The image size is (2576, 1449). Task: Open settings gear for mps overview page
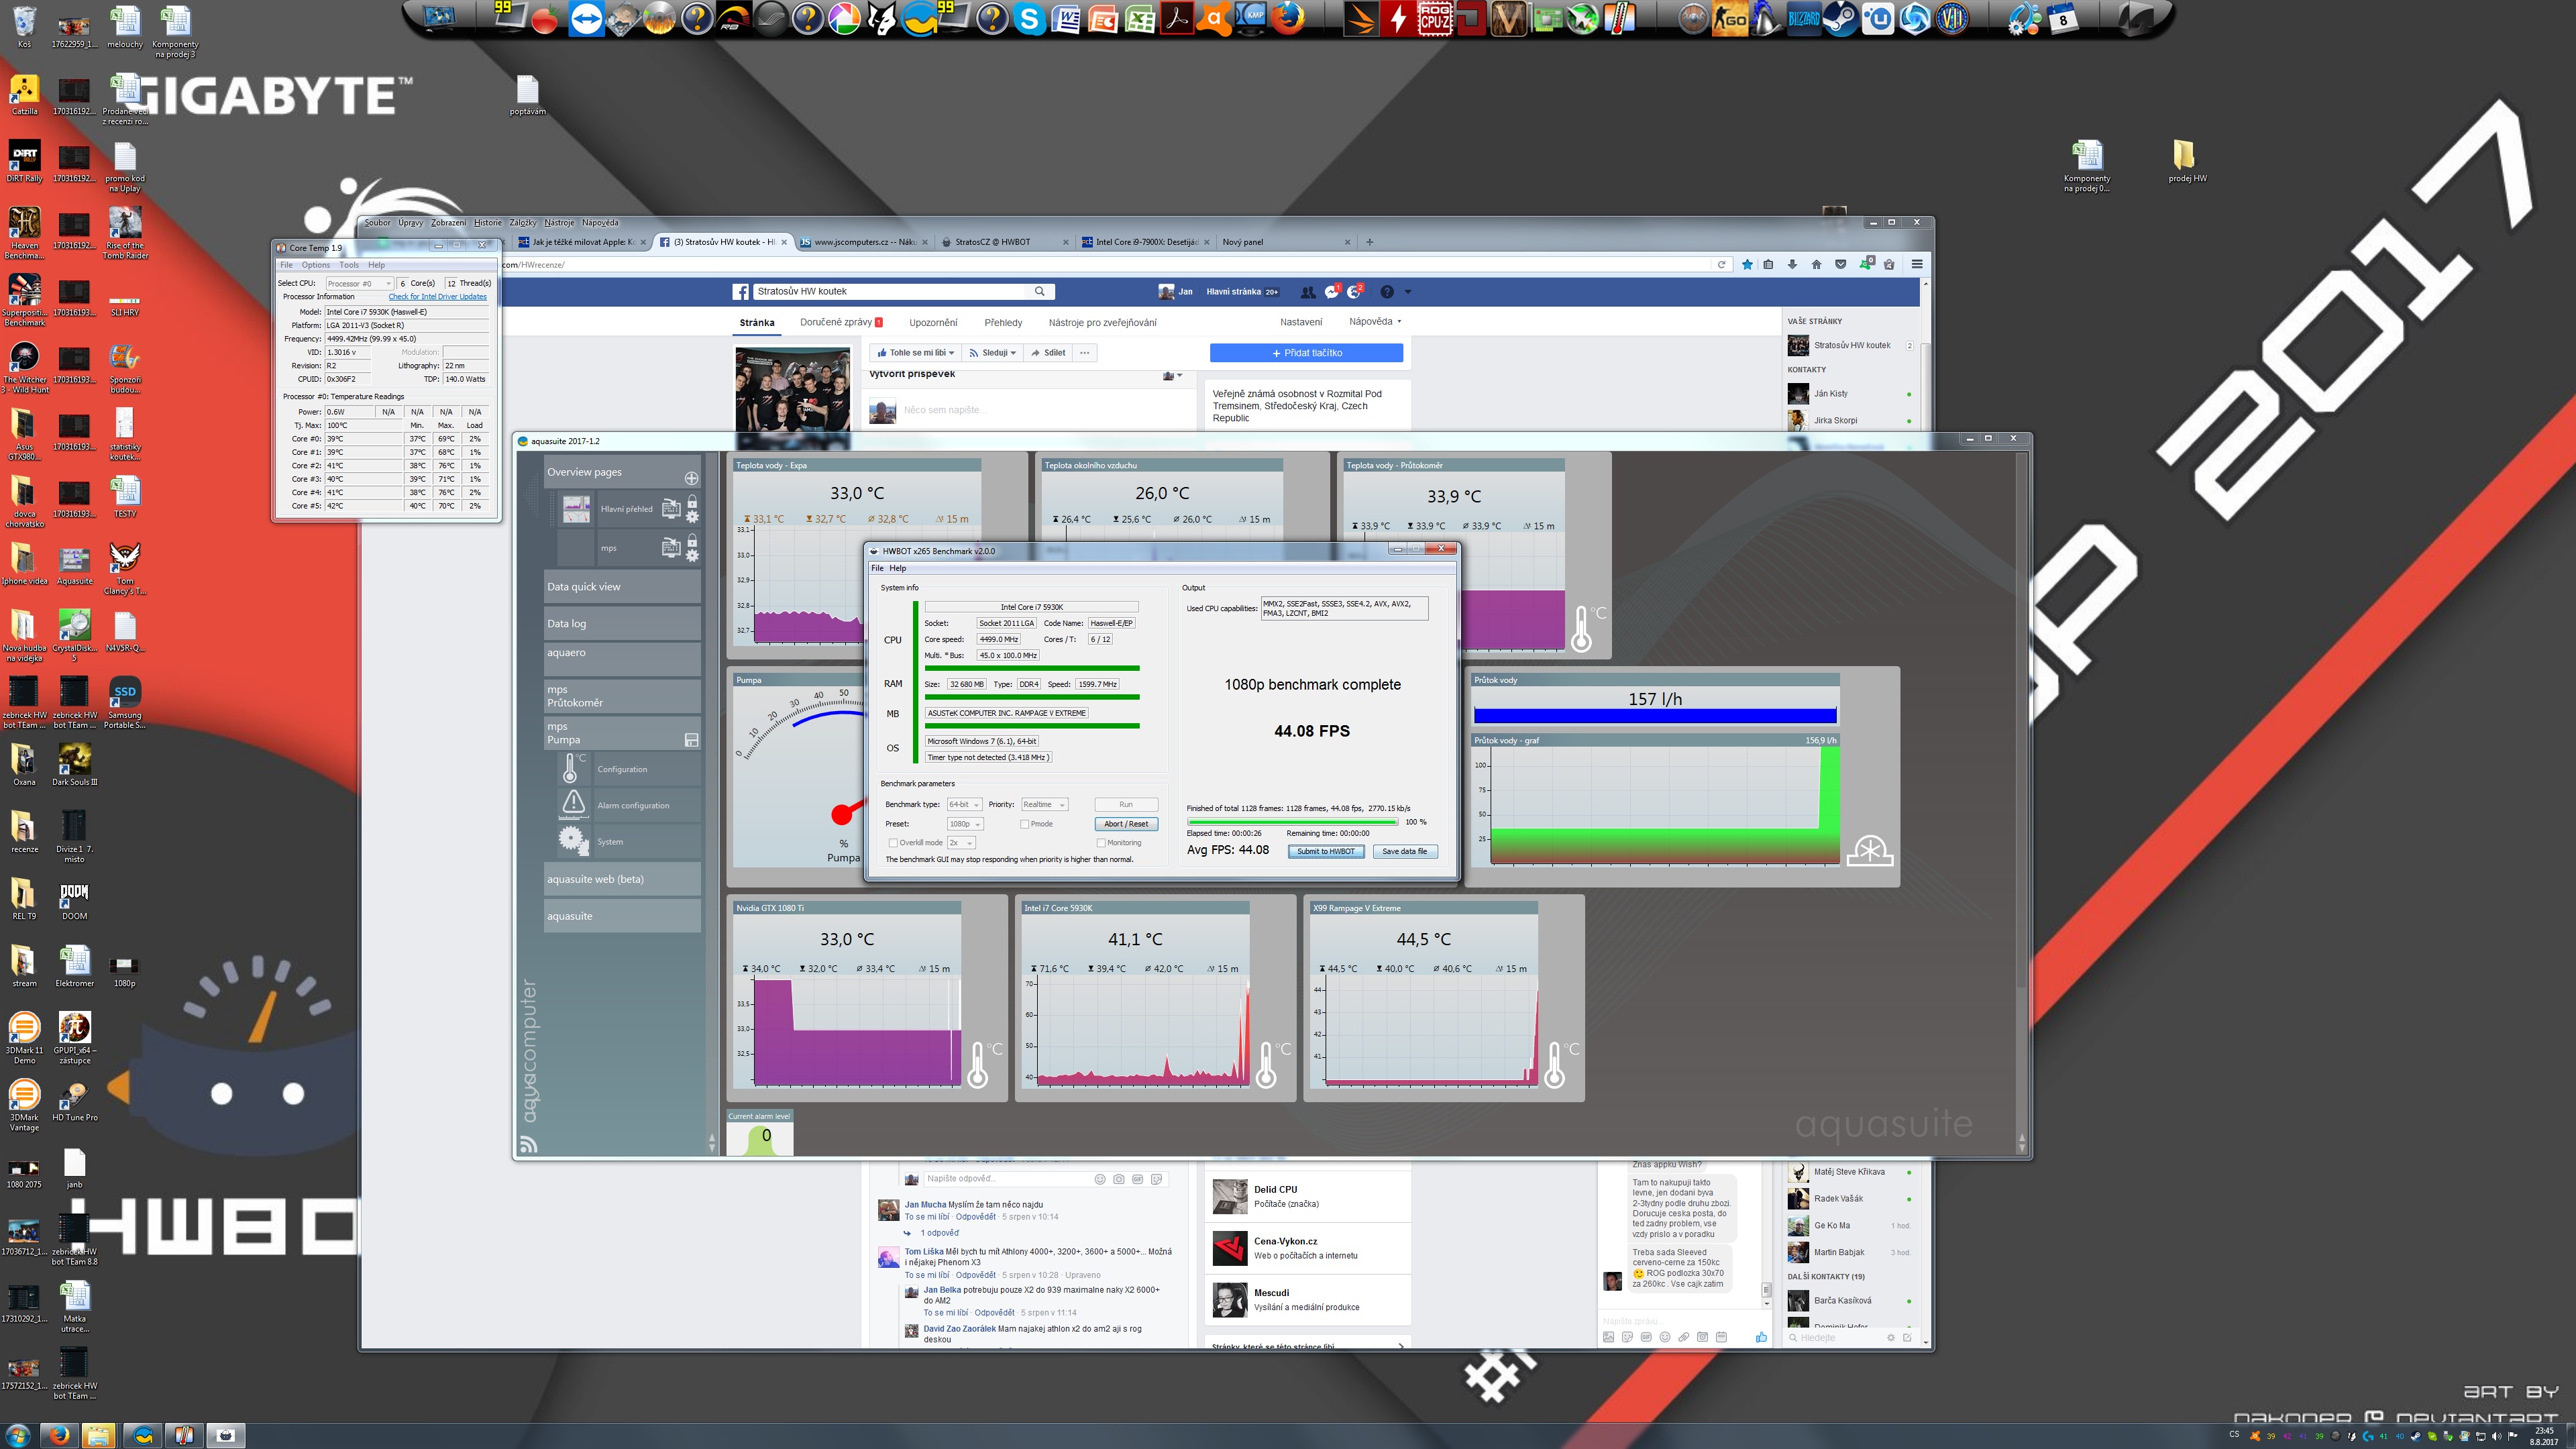coord(692,555)
